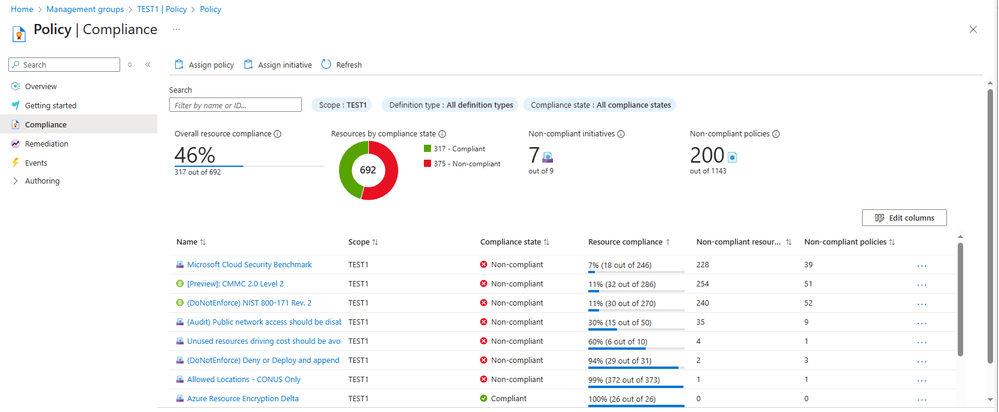Select the Events lightning icon

click(x=15, y=163)
